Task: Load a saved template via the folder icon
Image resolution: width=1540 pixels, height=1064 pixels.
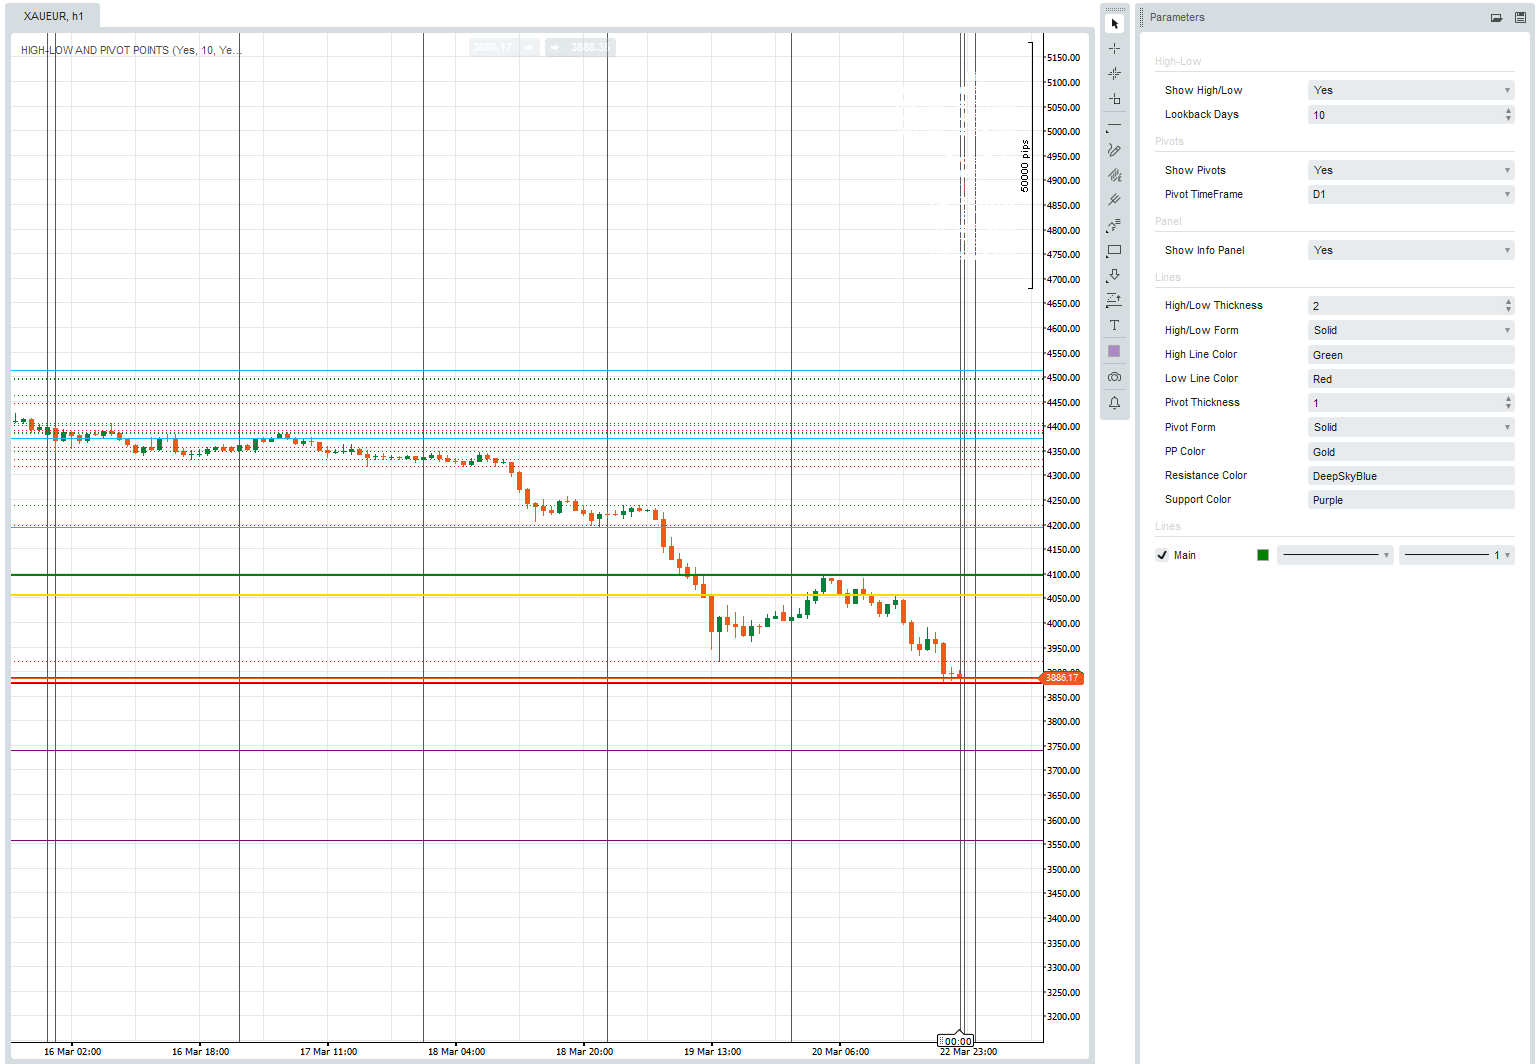Action: (1496, 17)
